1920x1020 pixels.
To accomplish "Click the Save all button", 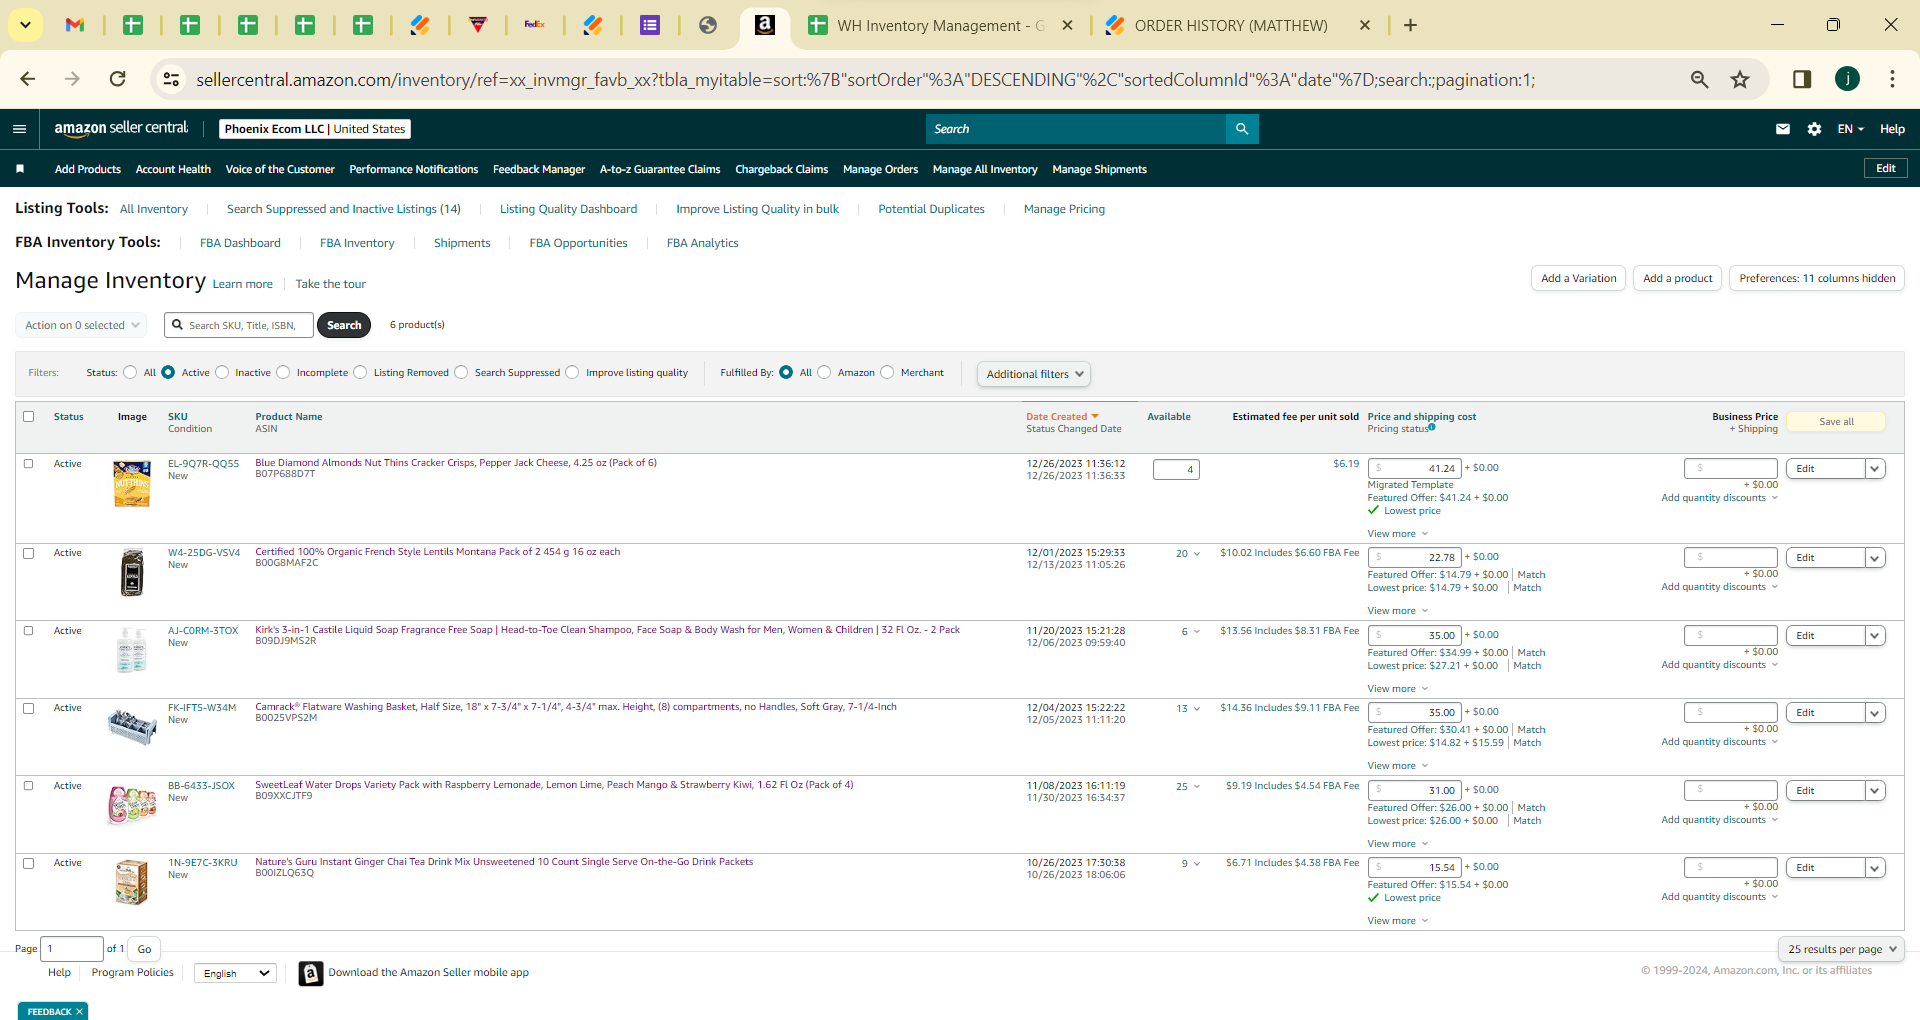I will tap(1836, 422).
